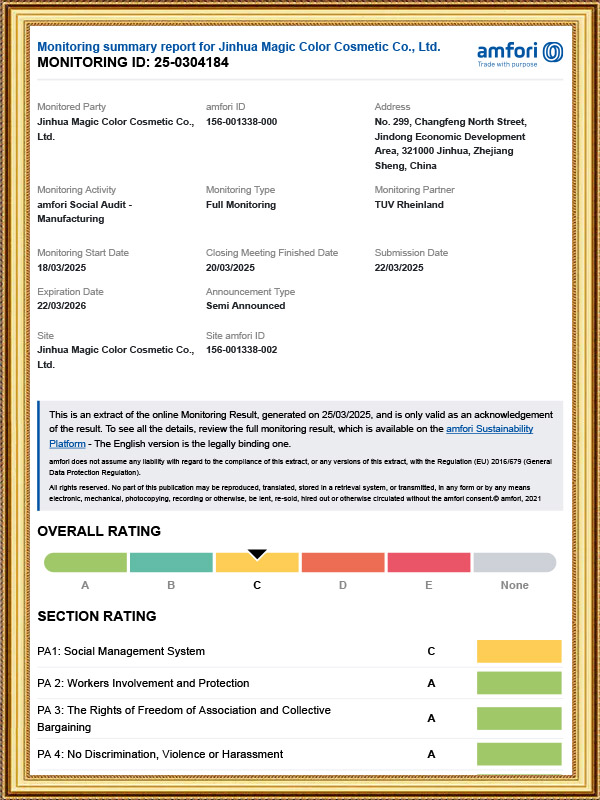Click the report title heading
This screenshot has width=600, height=800.
(x=239, y=47)
